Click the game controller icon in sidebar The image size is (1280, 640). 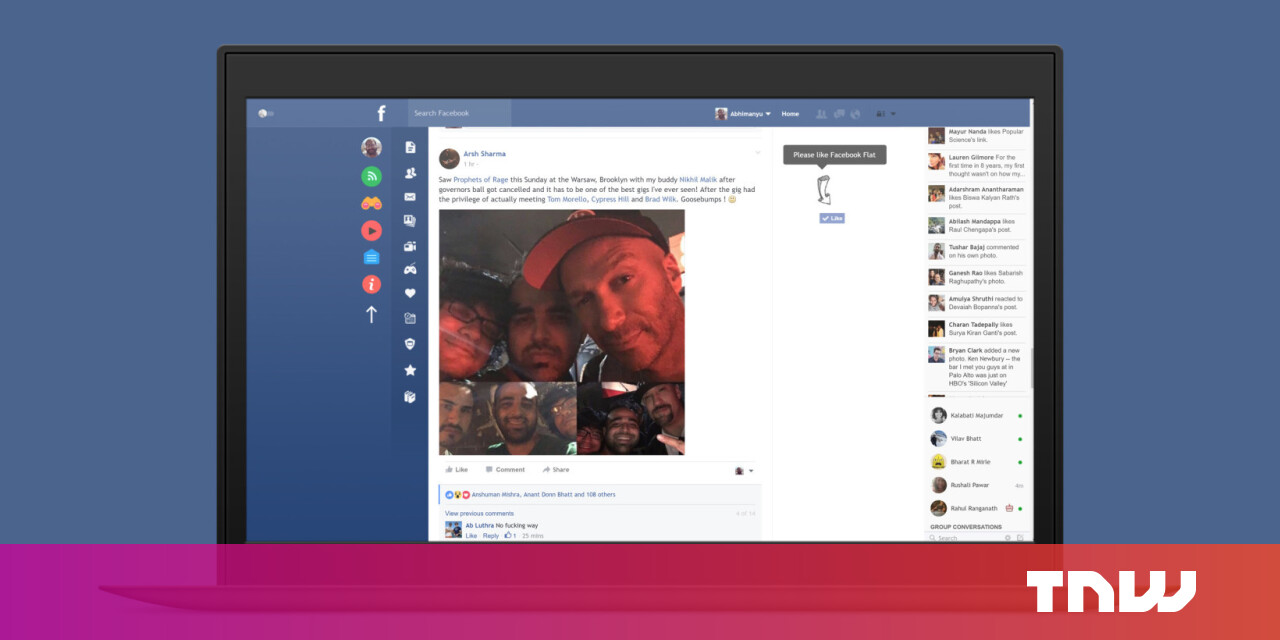coord(410,269)
